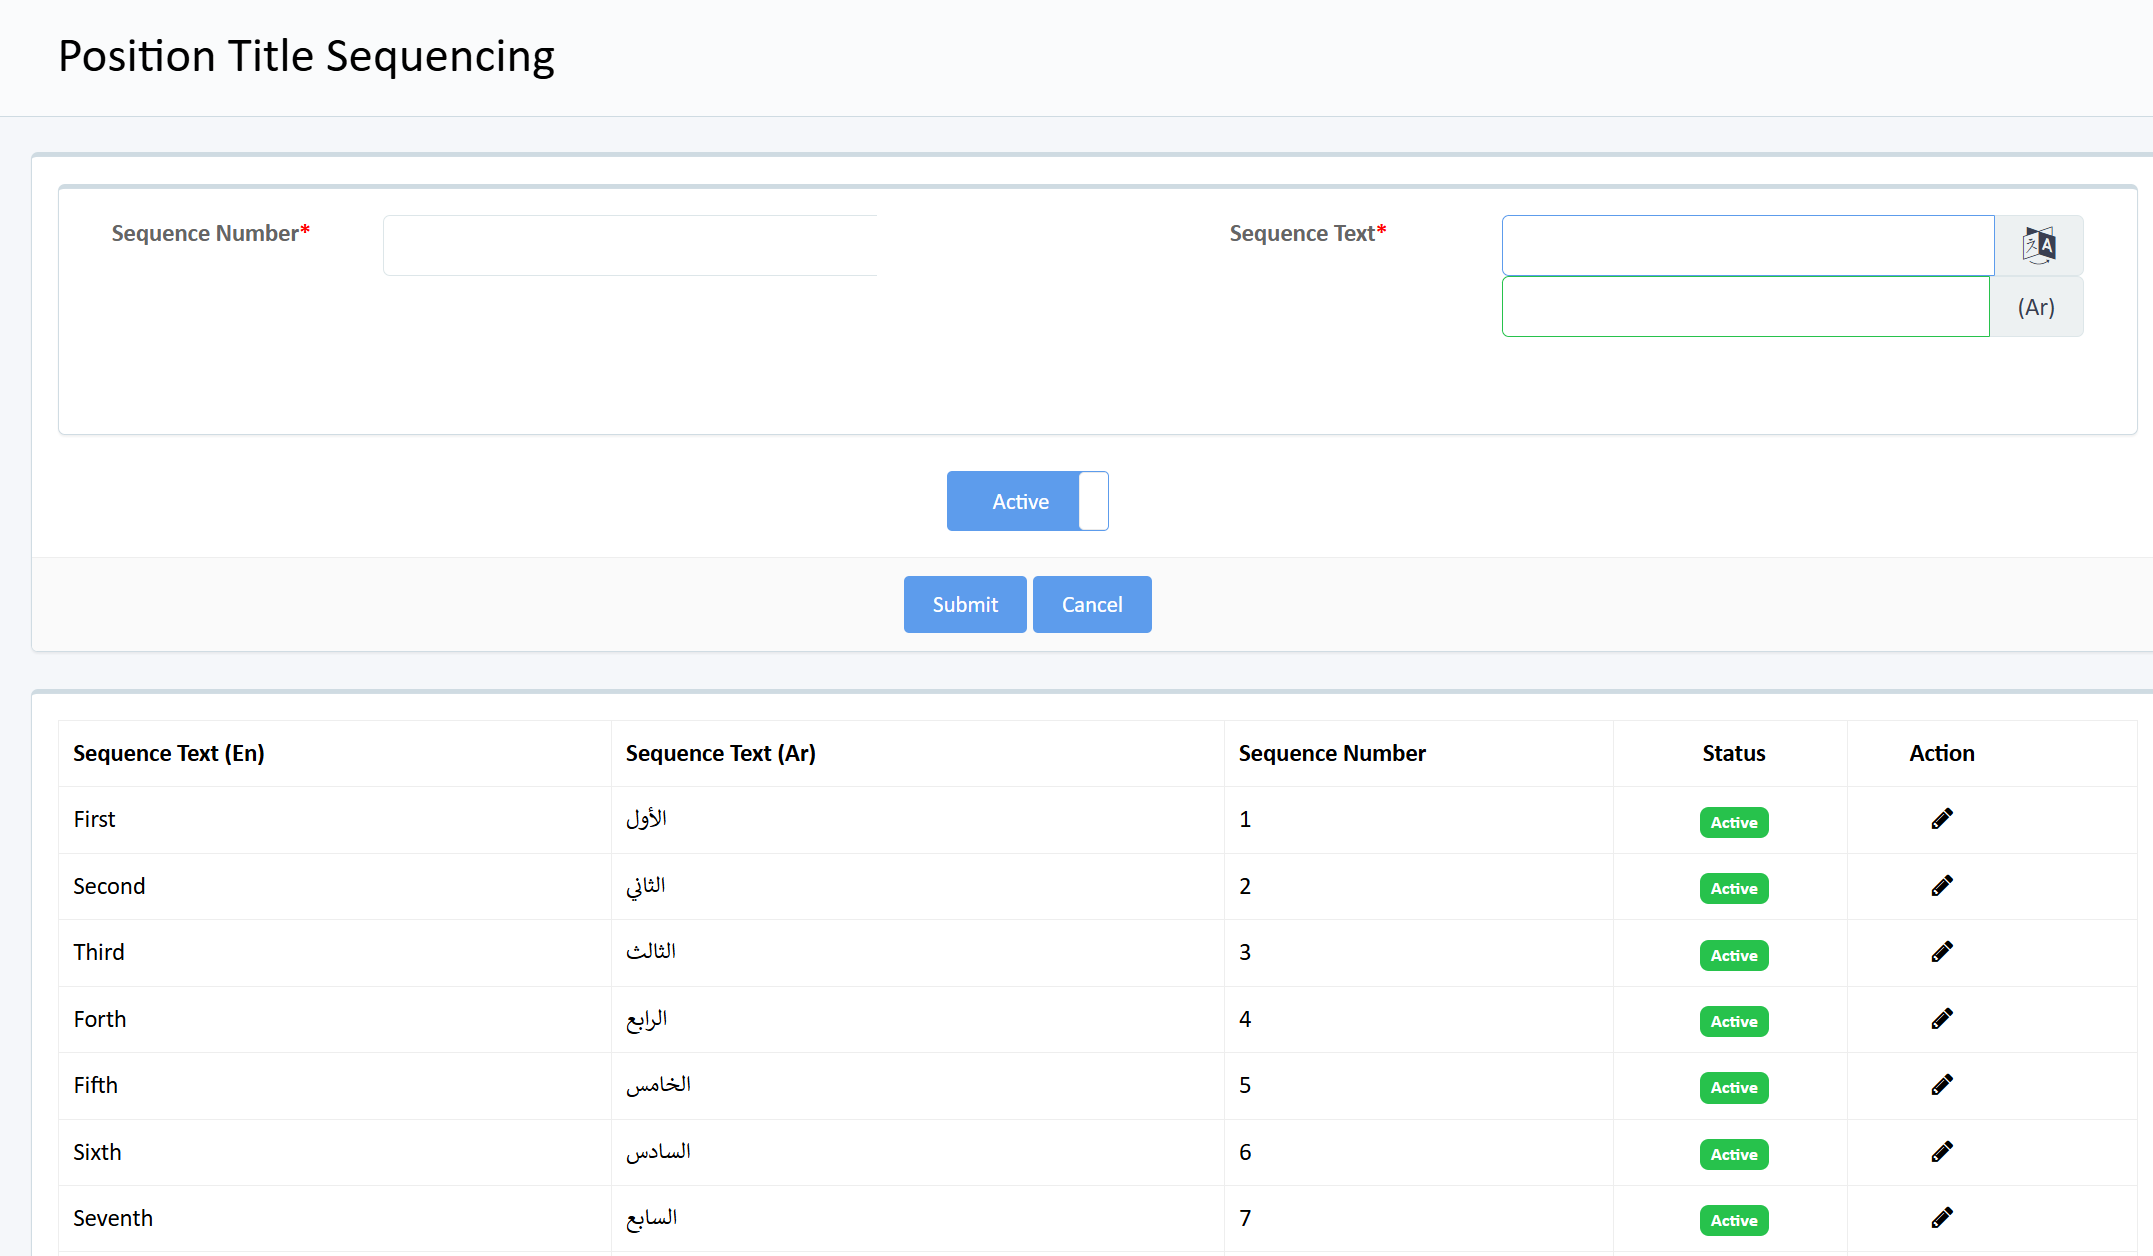Click the pencil icon for Seventh
The height and width of the screenshot is (1256, 2153).
(1941, 1218)
